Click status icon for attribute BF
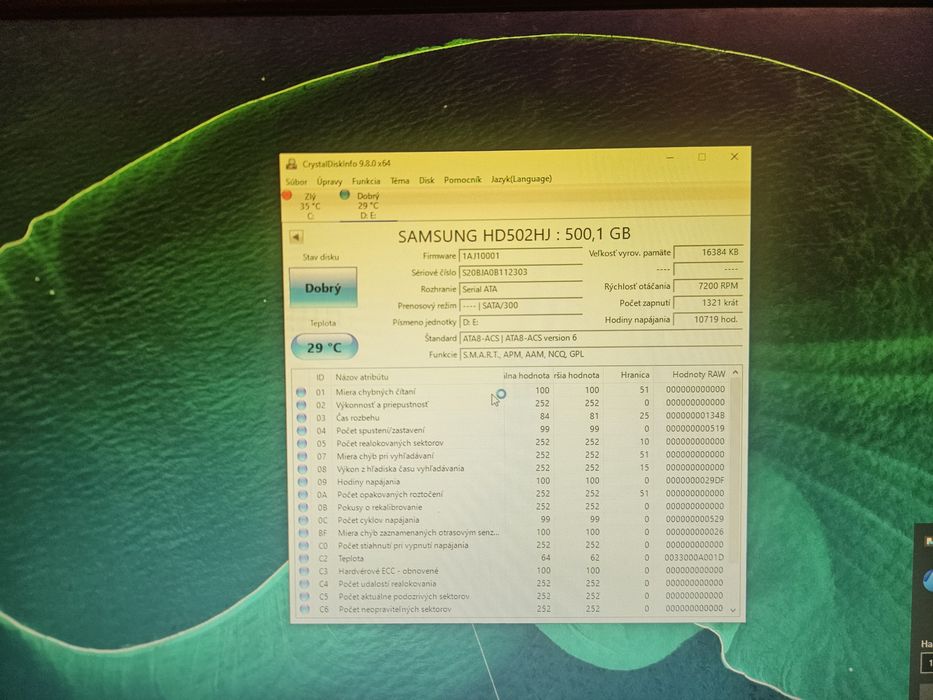Screen dimensions: 933x700 point(303,533)
